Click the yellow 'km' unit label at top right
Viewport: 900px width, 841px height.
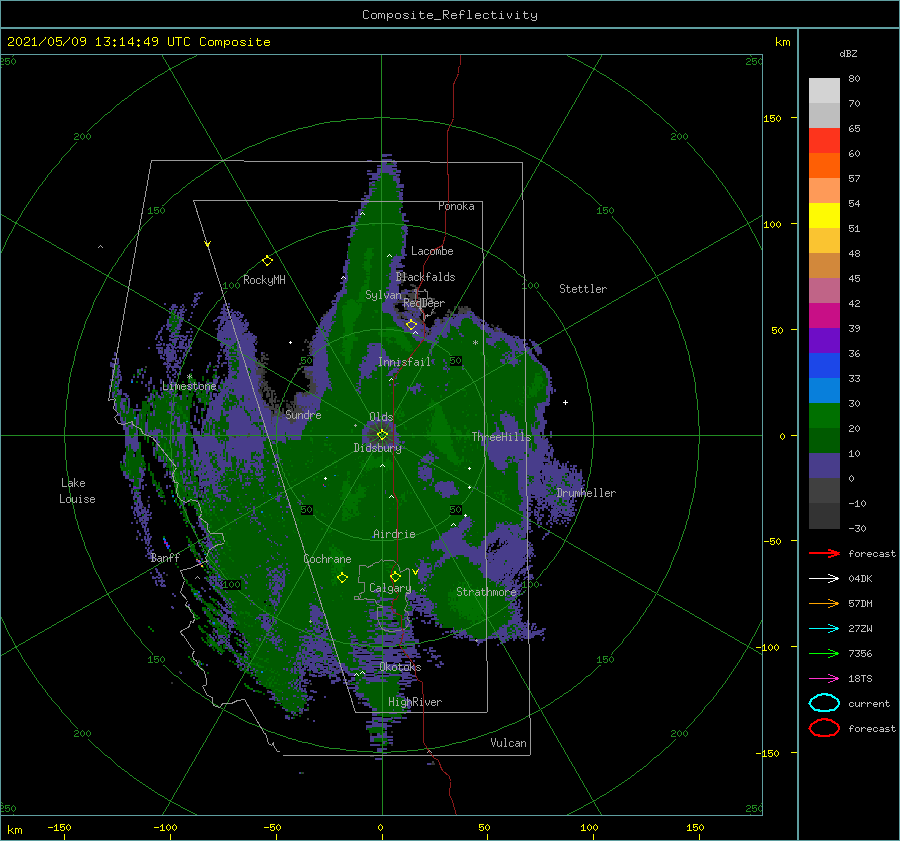coord(782,42)
